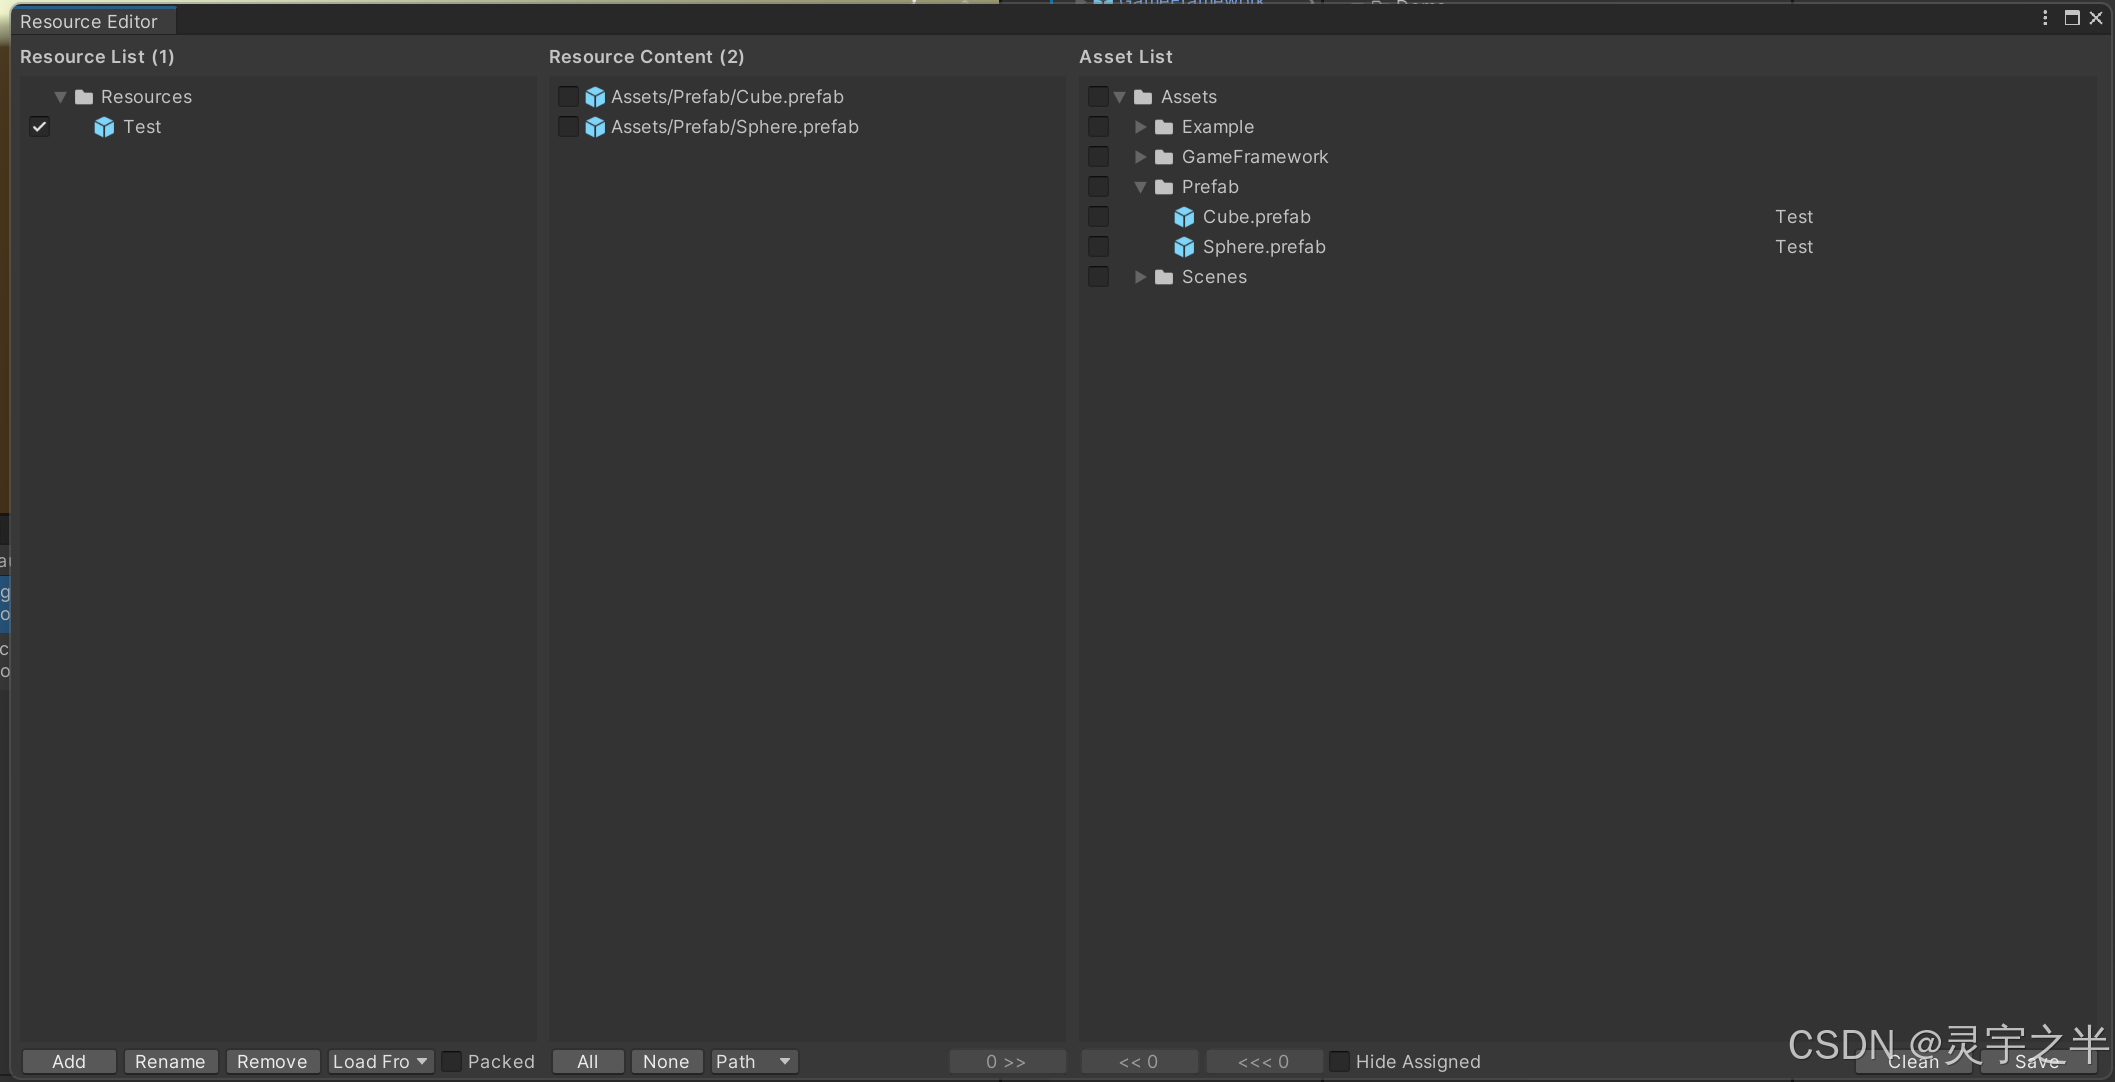Click the Resources folder icon

point(84,97)
